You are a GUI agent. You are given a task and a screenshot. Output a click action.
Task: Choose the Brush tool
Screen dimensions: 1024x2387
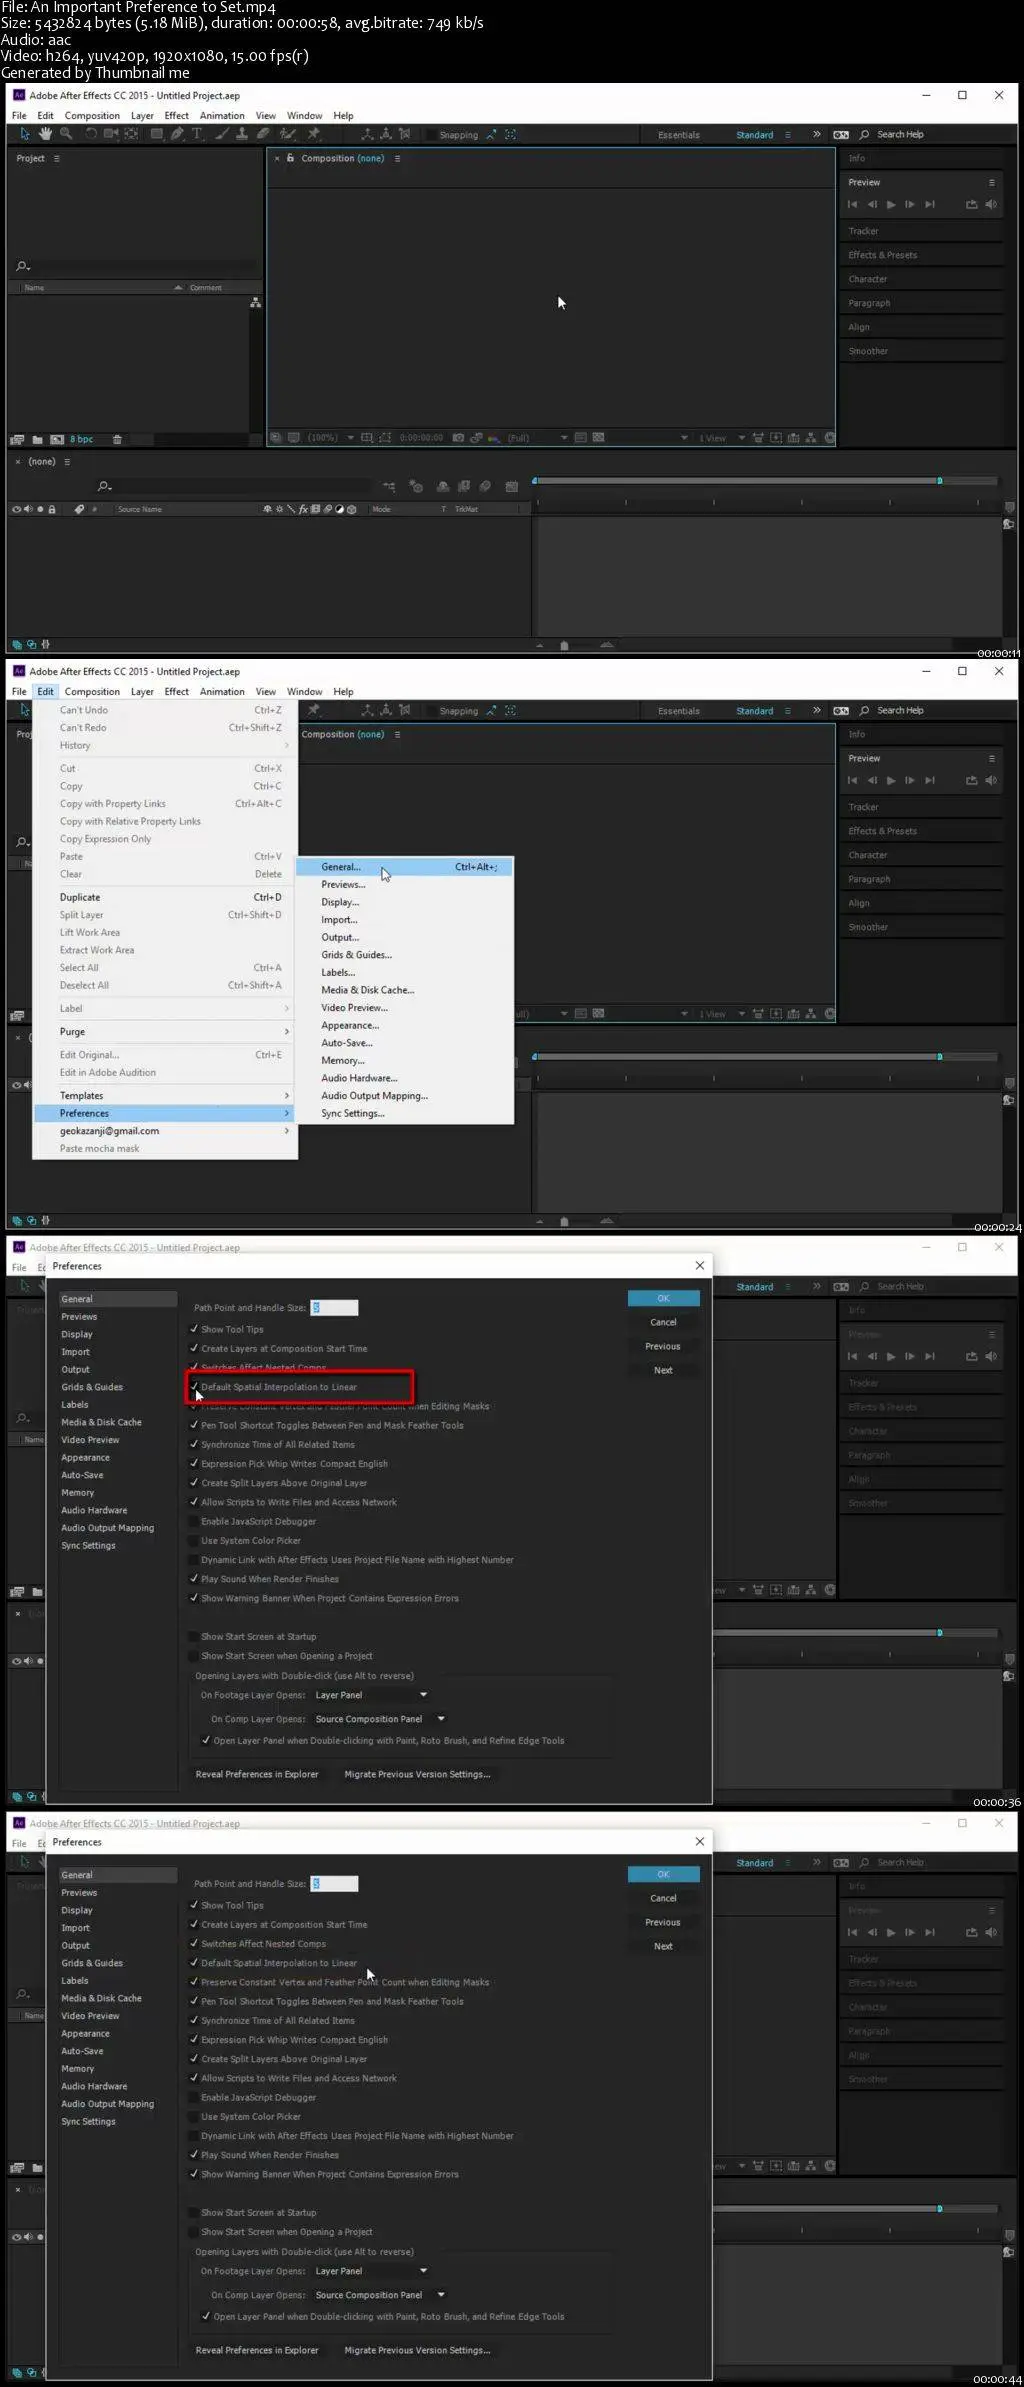point(223,134)
